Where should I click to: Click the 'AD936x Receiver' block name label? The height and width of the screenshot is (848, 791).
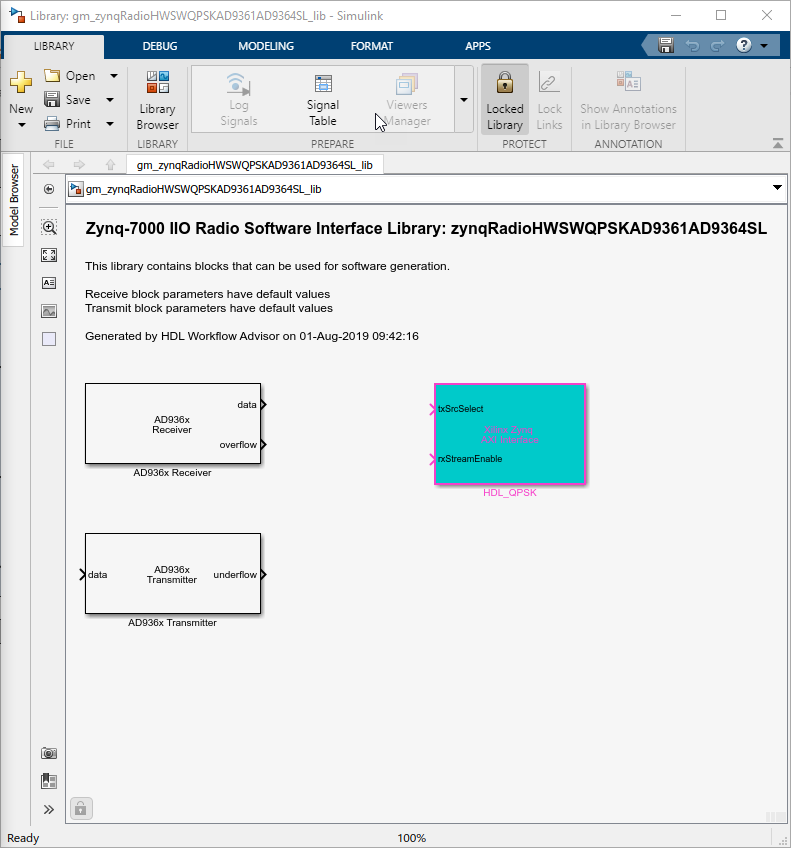(x=172, y=473)
